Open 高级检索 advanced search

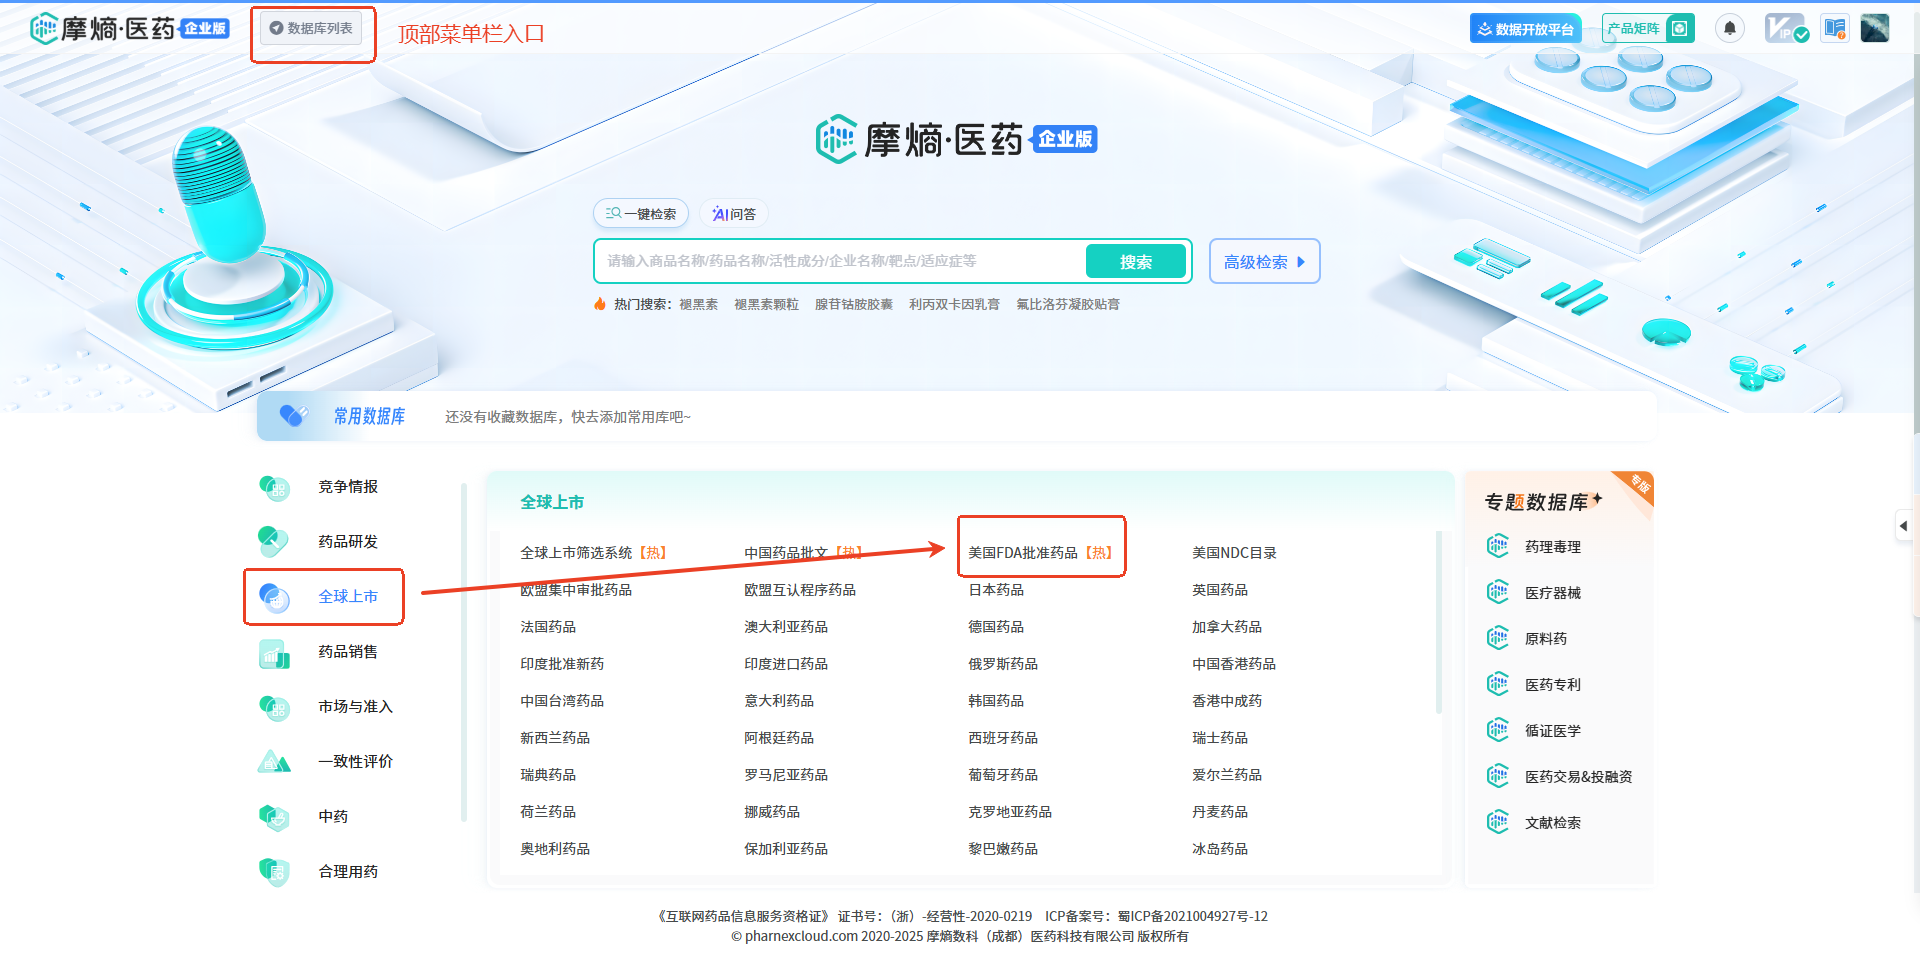[x=1264, y=262]
